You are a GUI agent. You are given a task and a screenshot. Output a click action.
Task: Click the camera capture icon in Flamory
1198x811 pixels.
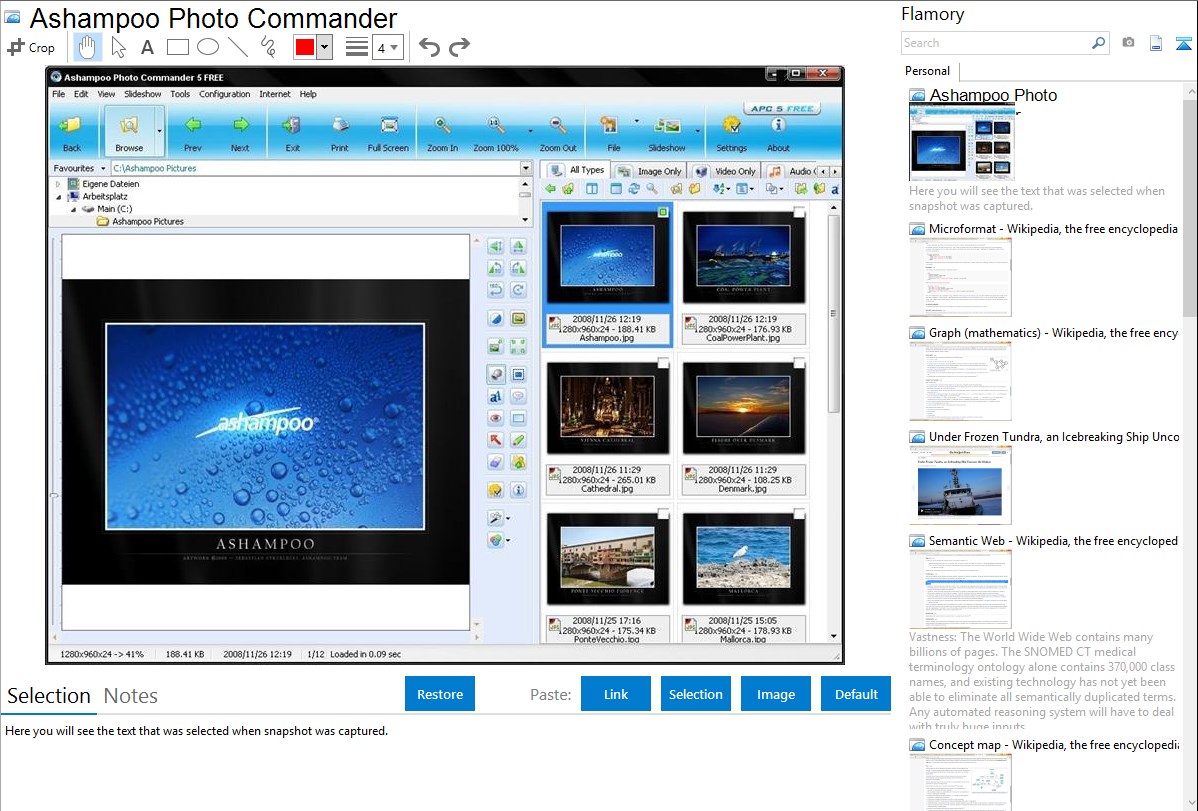point(1128,43)
